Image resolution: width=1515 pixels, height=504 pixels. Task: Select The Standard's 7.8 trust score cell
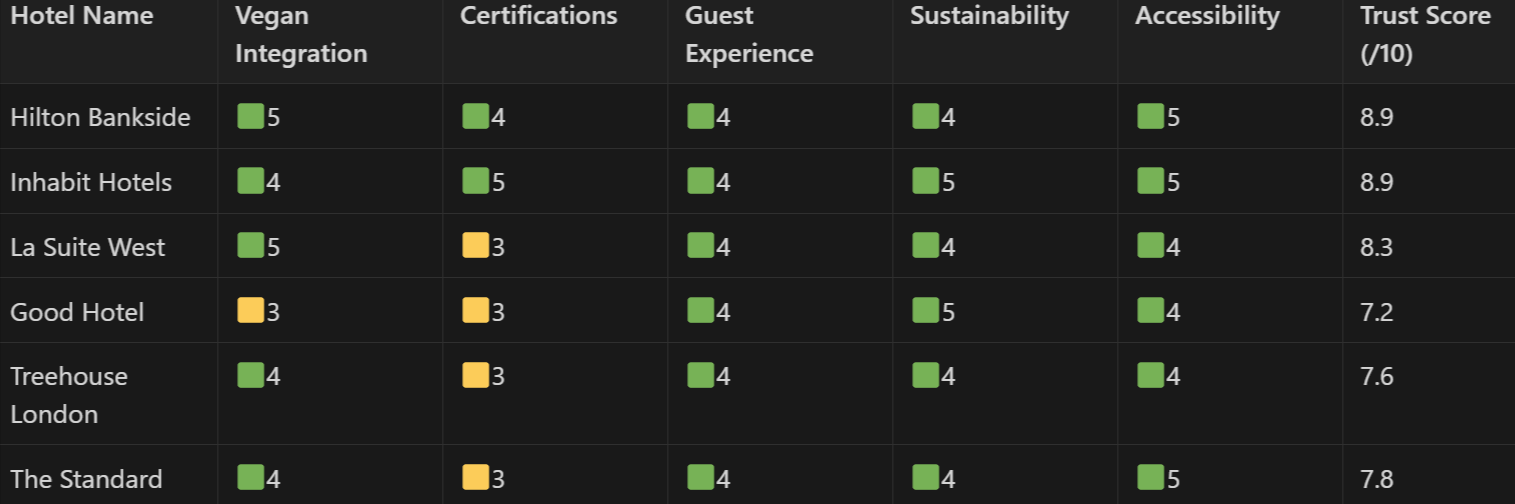click(1429, 478)
